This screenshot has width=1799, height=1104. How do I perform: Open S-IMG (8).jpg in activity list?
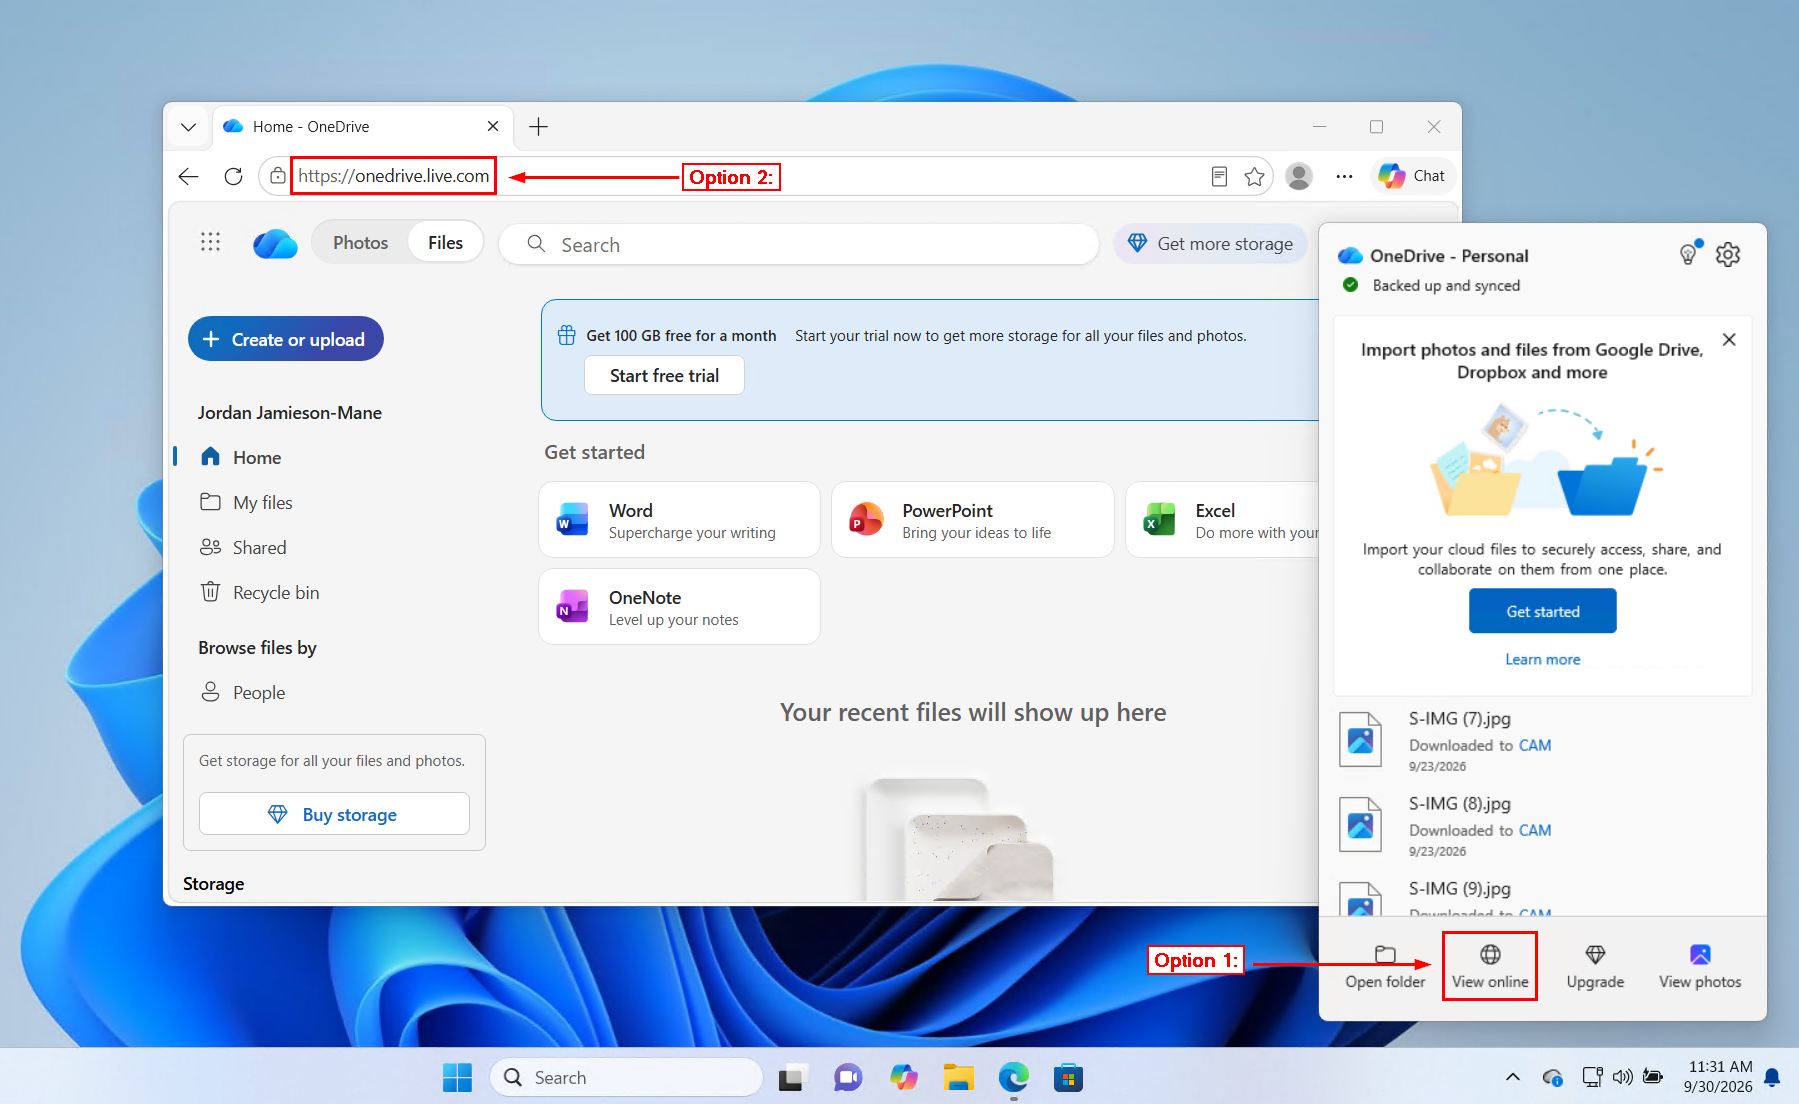[x=1543, y=825]
